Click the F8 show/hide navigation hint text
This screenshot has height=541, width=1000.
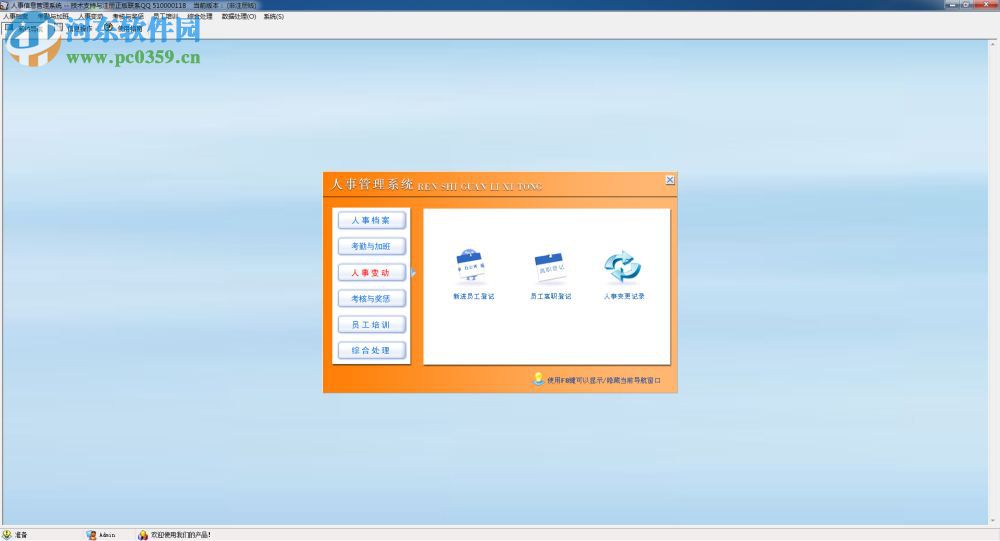click(604, 380)
